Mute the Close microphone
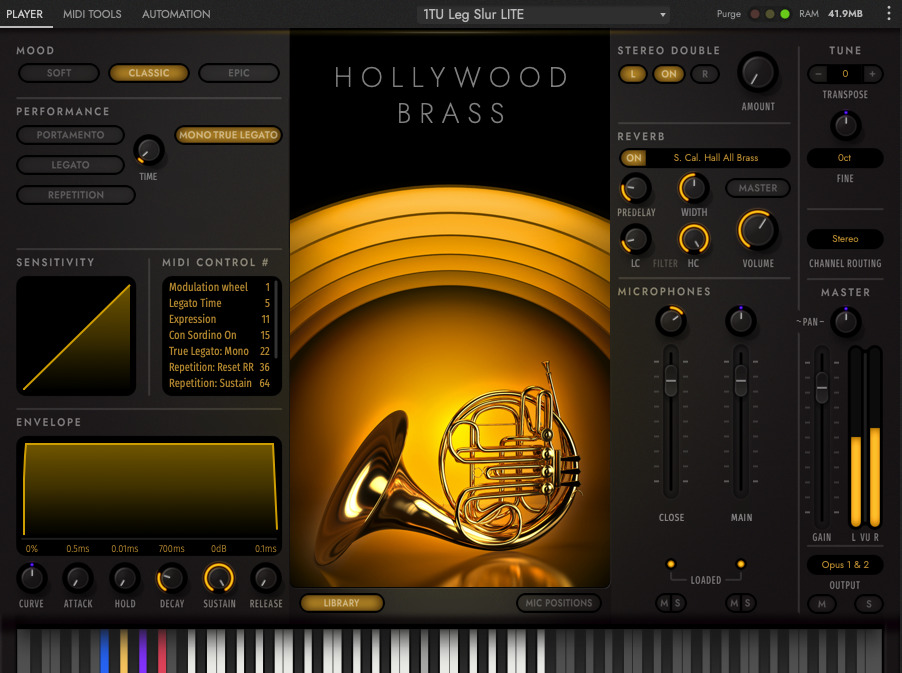Image resolution: width=902 pixels, height=673 pixels. point(663,603)
